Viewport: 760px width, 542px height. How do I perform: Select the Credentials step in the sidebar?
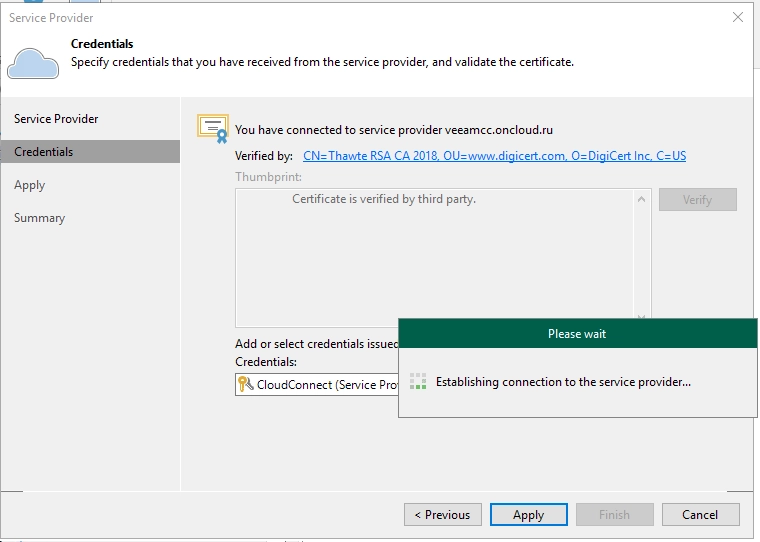(x=44, y=152)
